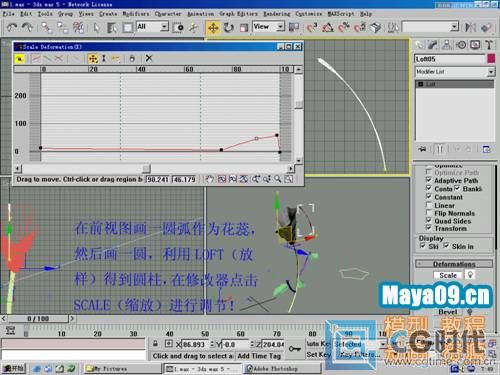The height and width of the screenshot is (375, 500).
Task: Open the Select by Name list
Action: [112, 27]
